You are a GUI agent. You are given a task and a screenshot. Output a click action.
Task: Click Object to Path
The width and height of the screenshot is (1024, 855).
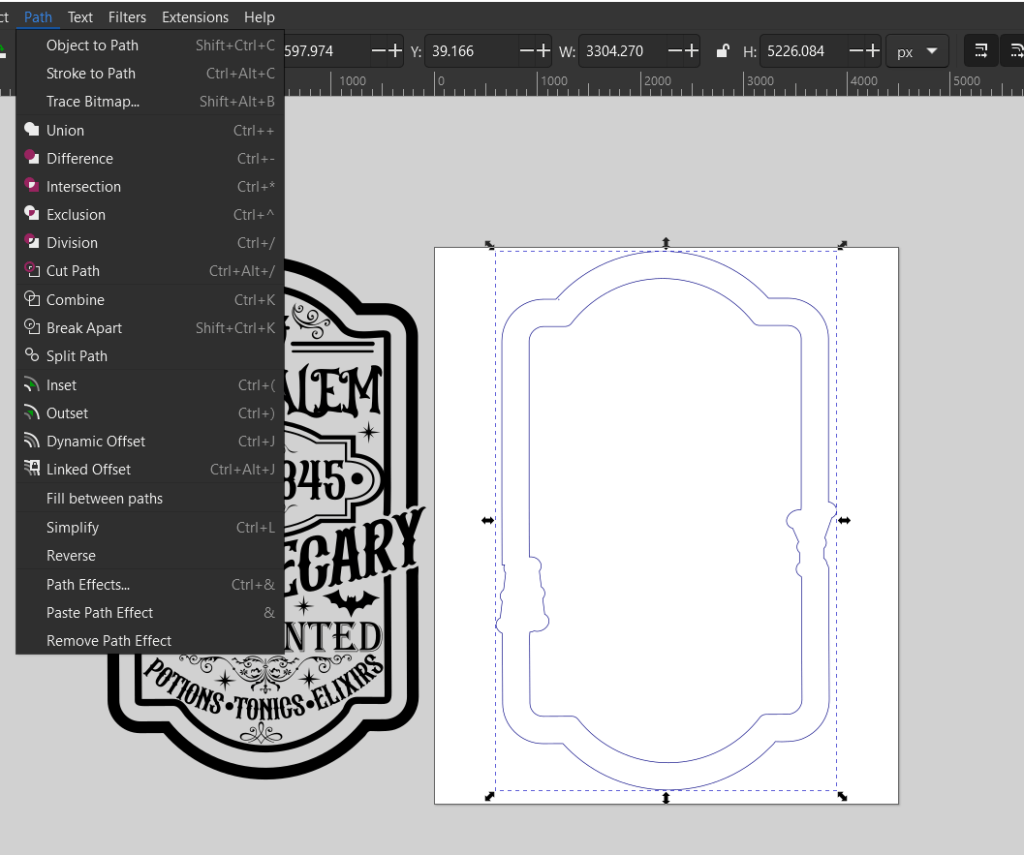92,45
